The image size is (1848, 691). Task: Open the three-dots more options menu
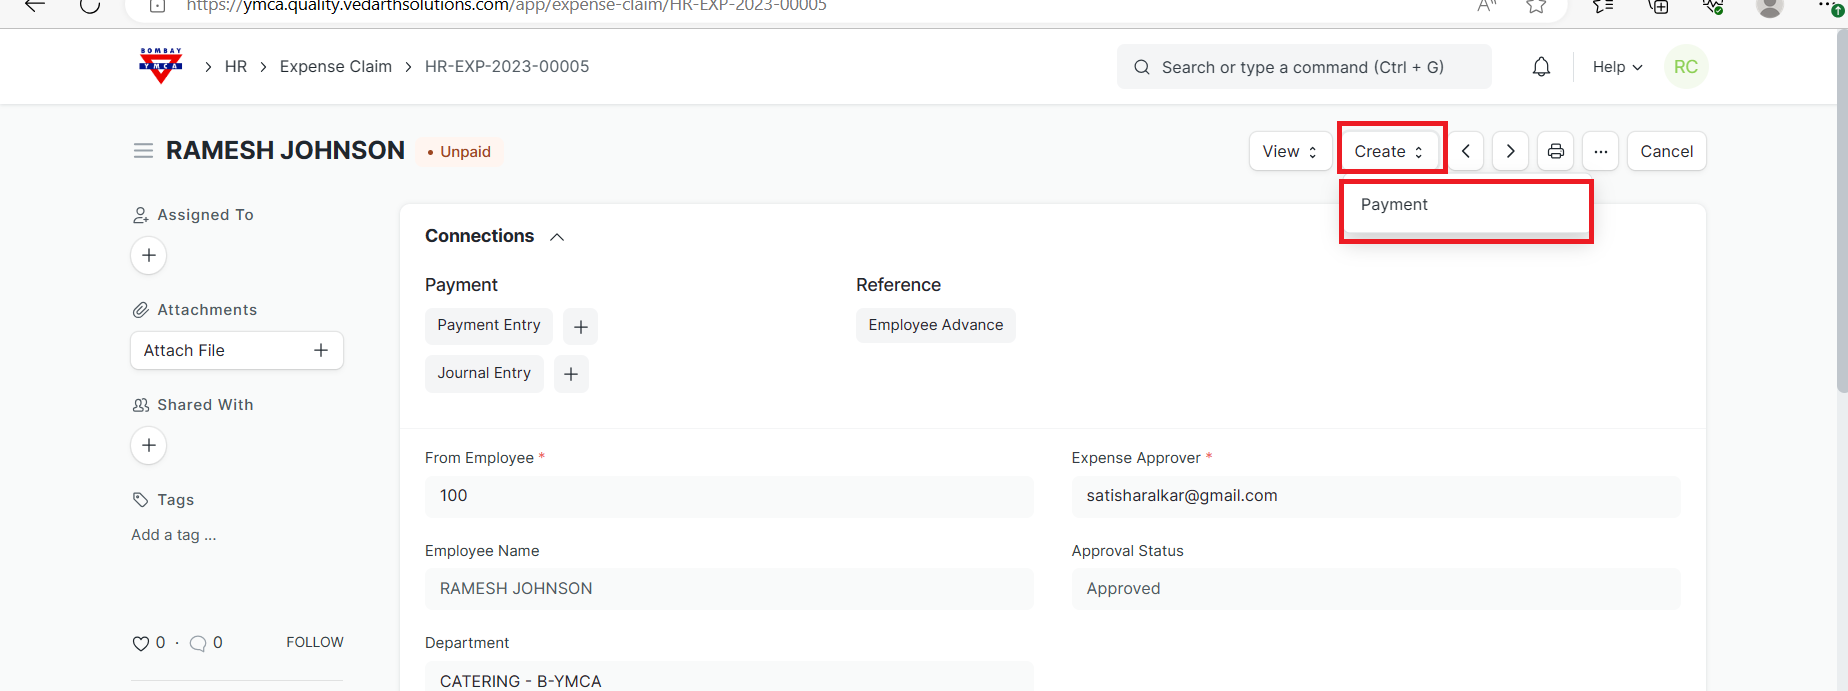point(1600,151)
